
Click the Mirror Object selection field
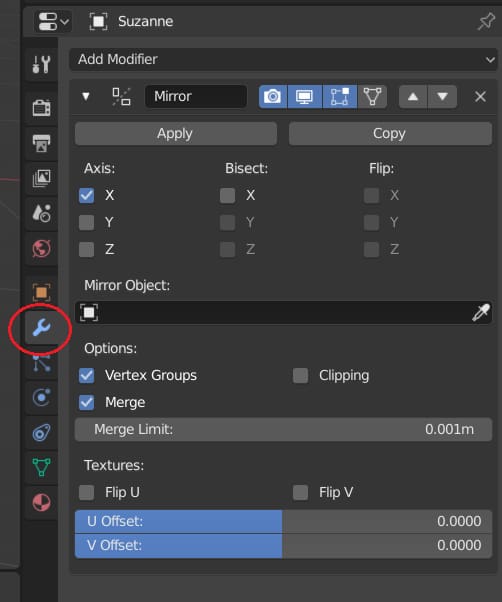(283, 313)
